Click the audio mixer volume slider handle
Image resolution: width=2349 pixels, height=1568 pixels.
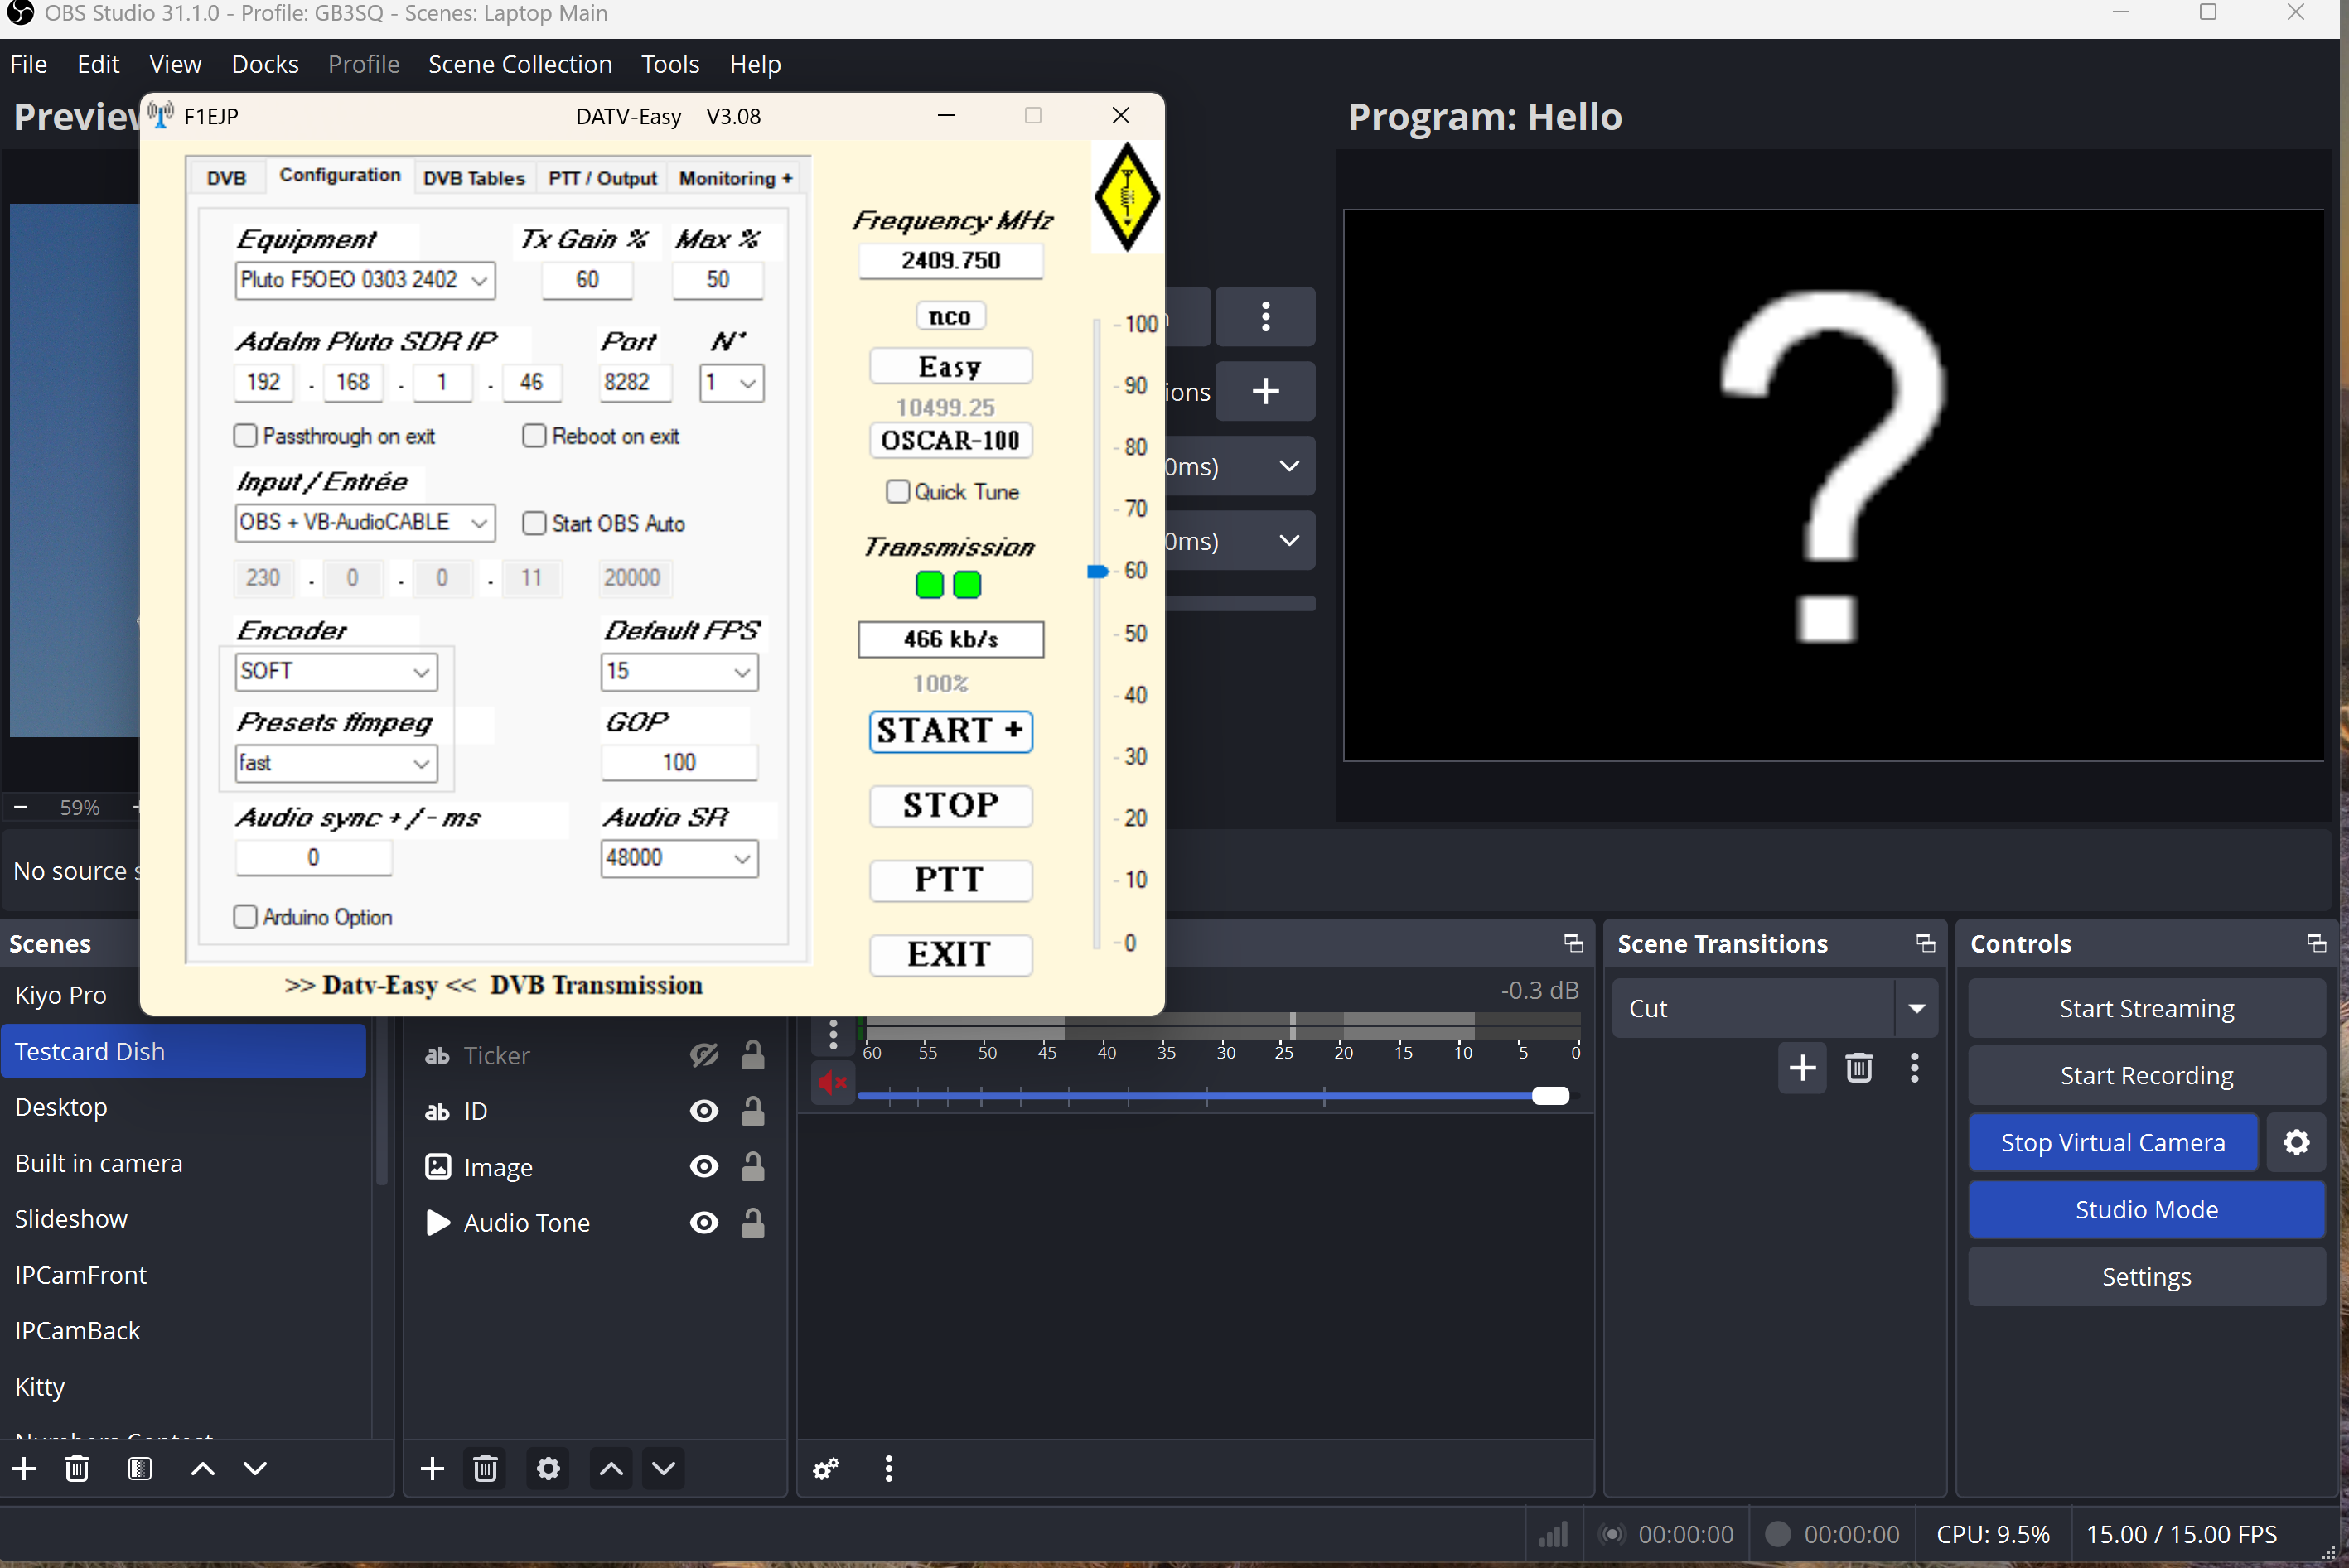(1550, 1096)
